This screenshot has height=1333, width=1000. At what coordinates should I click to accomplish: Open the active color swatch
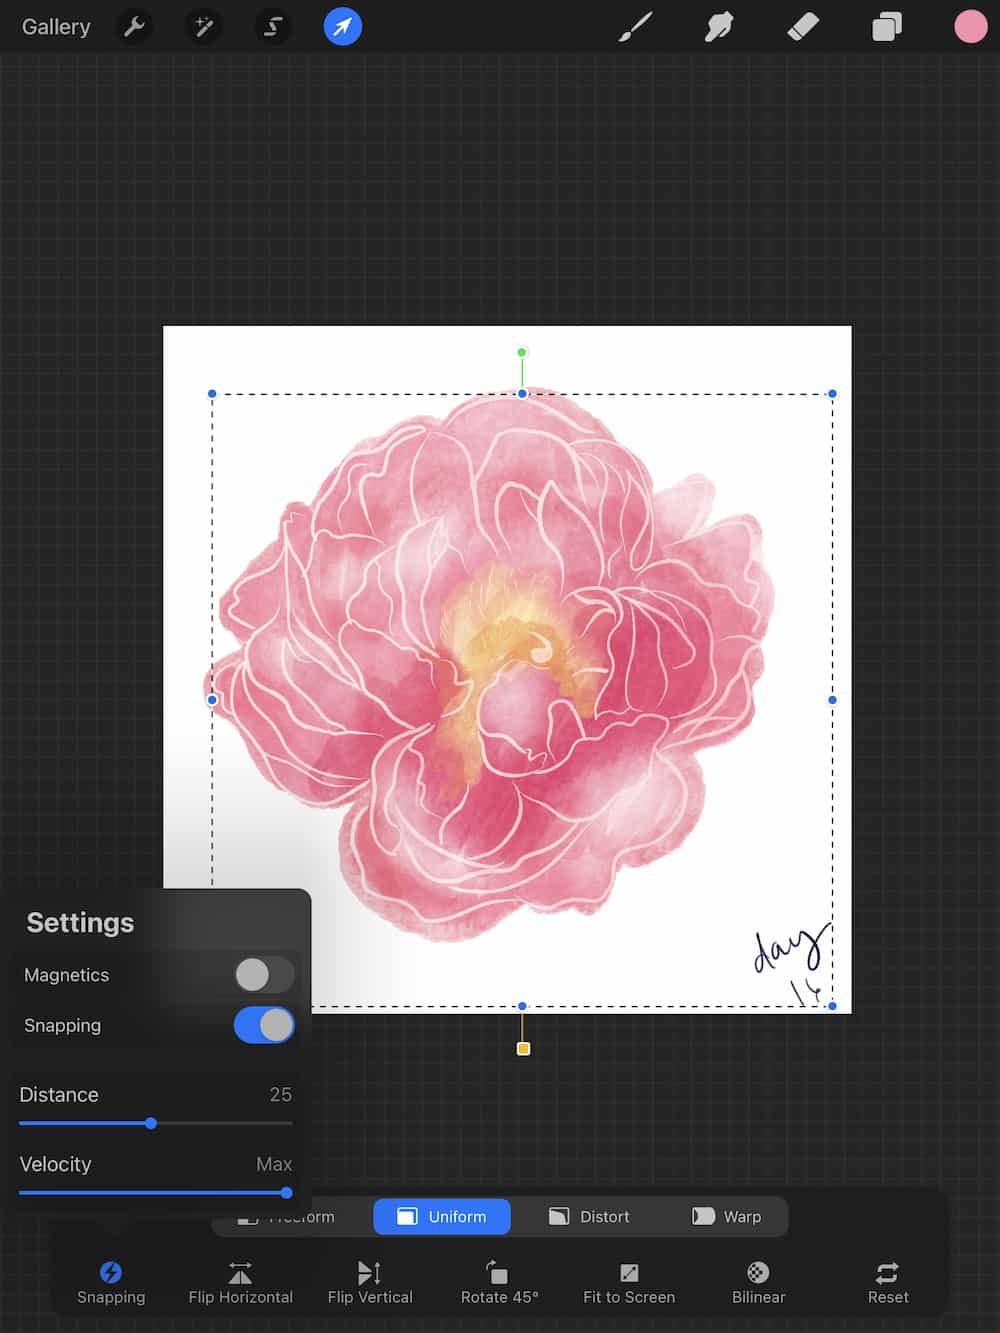click(970, 27)
